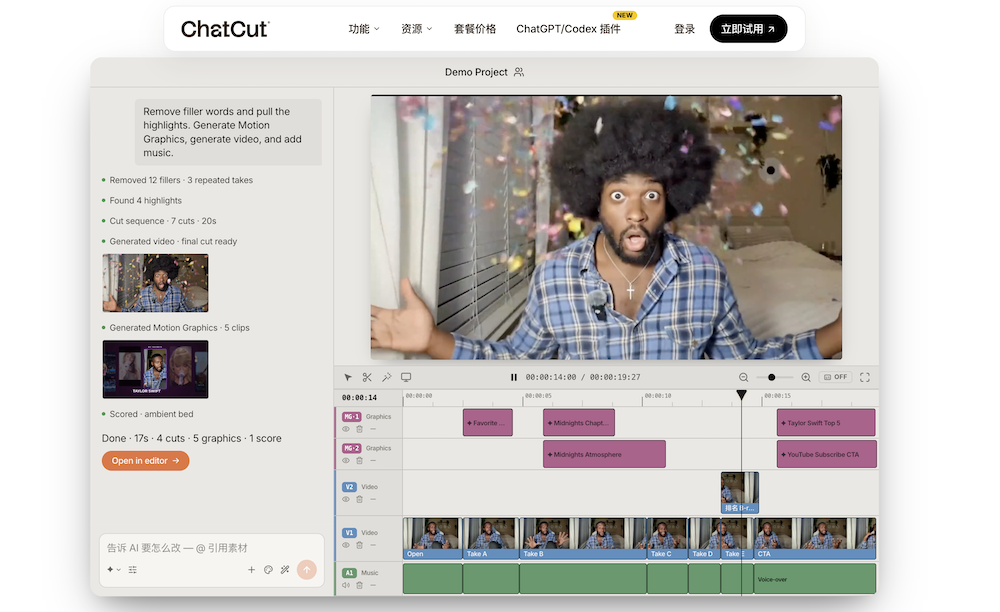Click the collaborators icon beside Demo Project
This screenshot has width=1000, height=612.
tap(519, 72)
